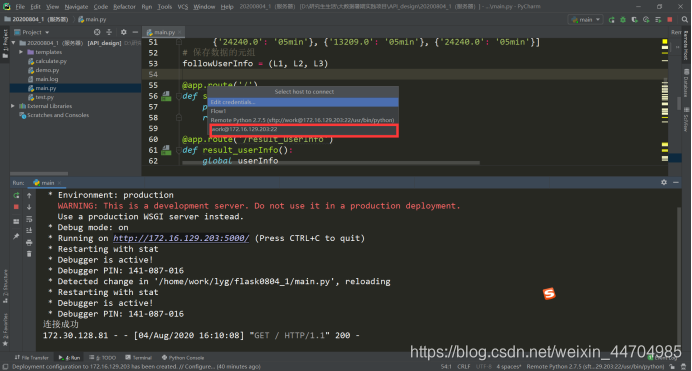Toggle code folding on line 56
Image resolution: width=692 pixels, height=371 pixels.
tap(179, 96)
